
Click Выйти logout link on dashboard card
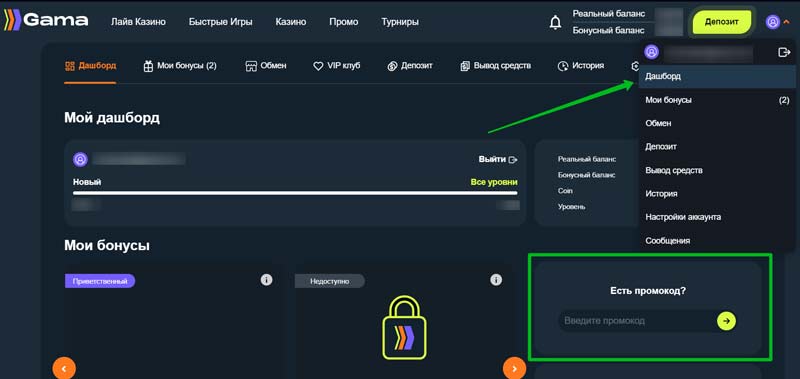pyautogui.click(x=498, y=160)
